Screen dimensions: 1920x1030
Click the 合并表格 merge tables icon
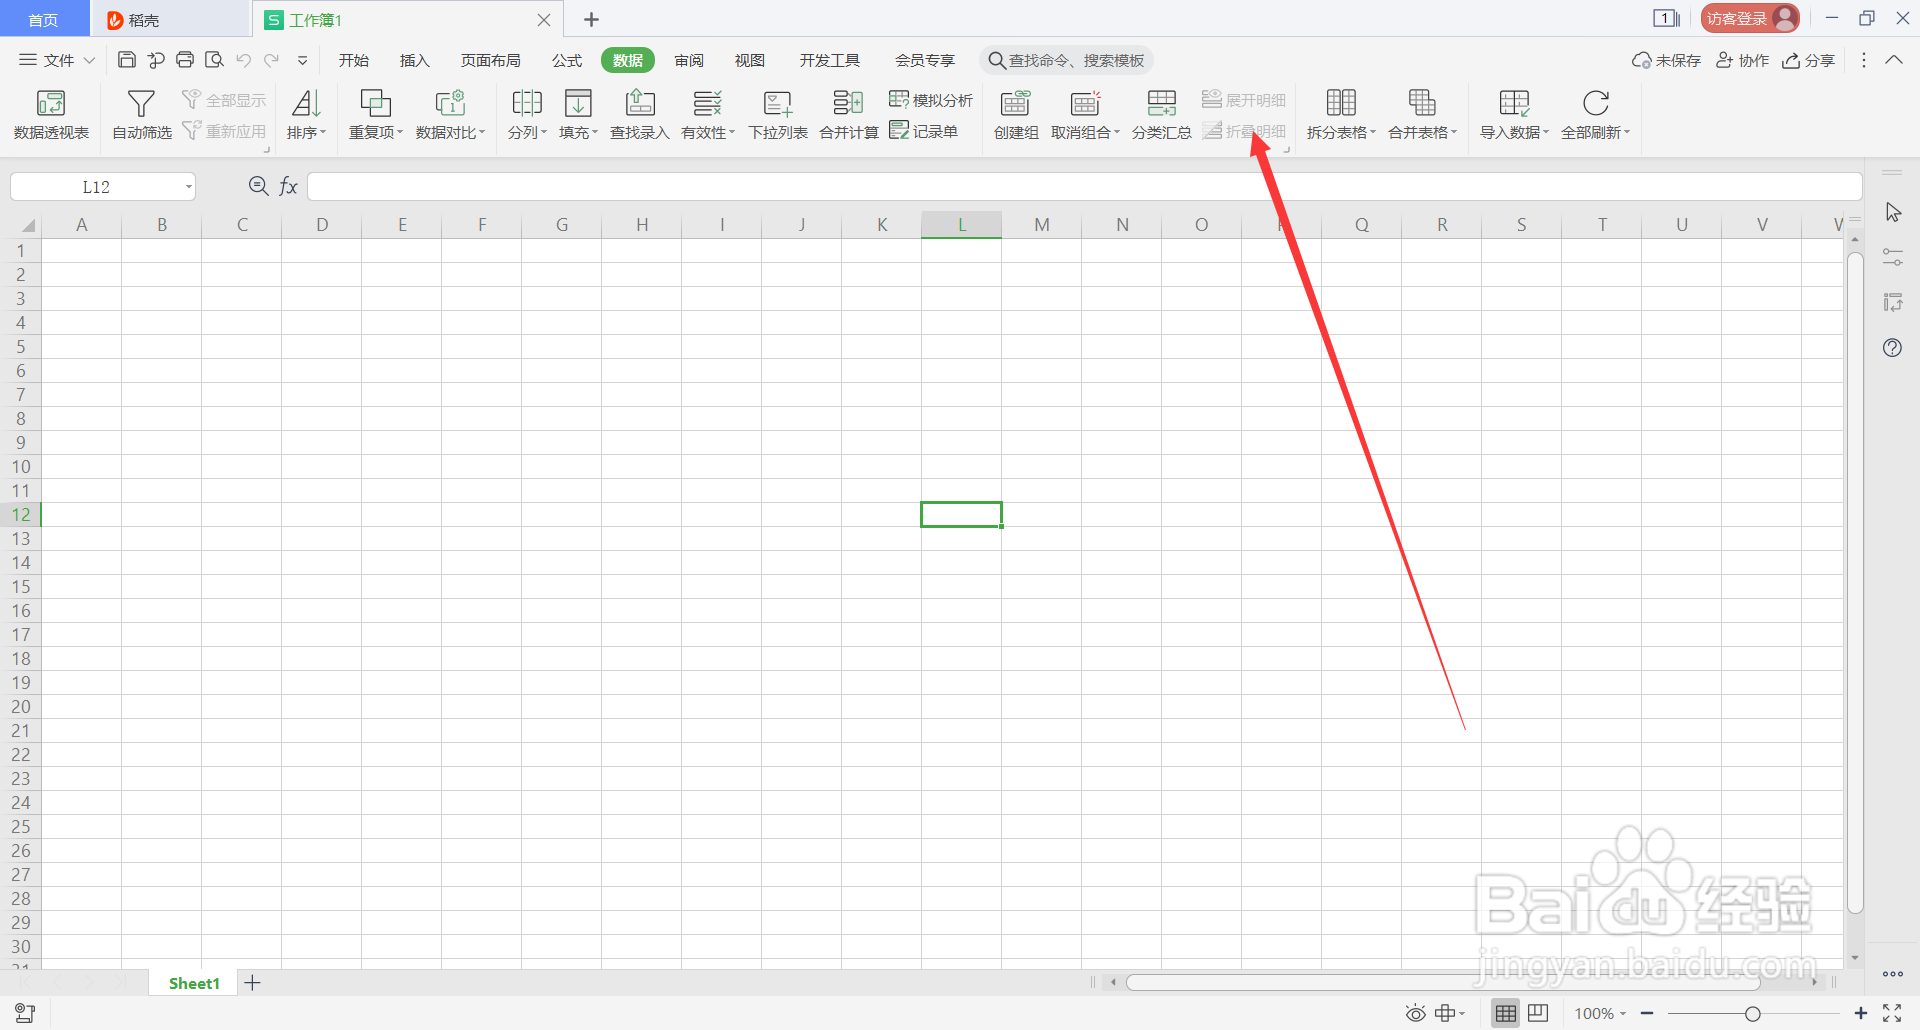[x=1422, y=103]
